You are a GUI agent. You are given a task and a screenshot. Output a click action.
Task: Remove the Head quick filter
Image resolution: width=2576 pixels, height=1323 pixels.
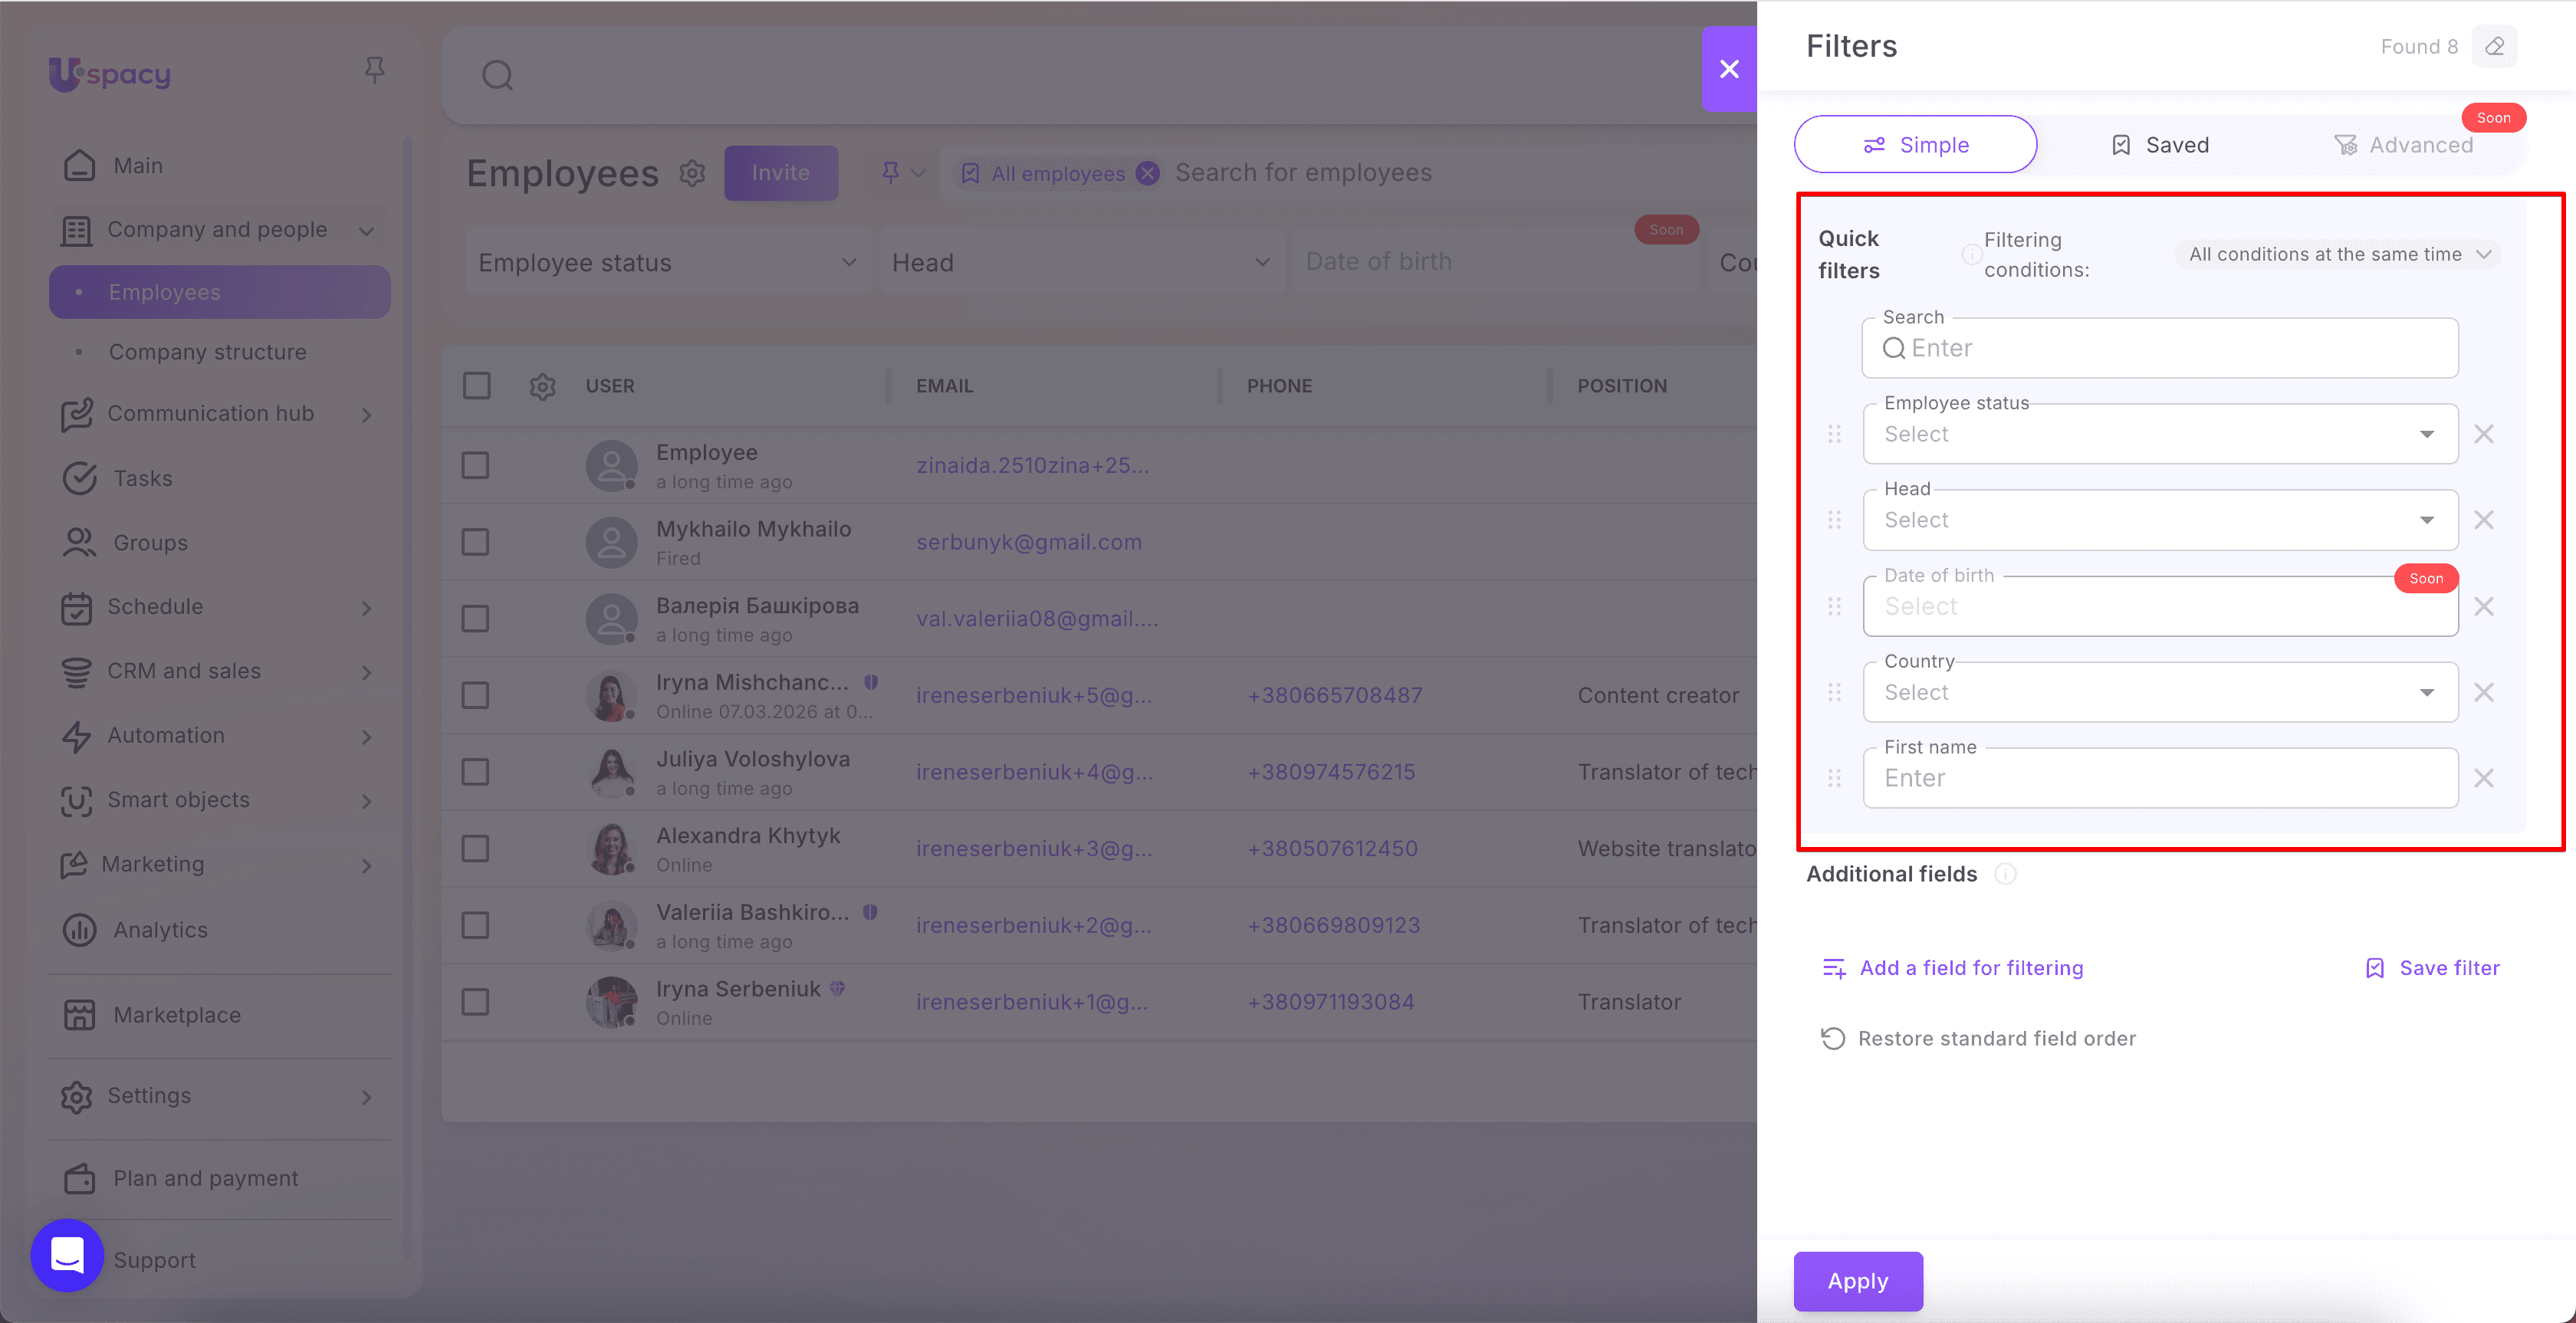coord(2484,520)
